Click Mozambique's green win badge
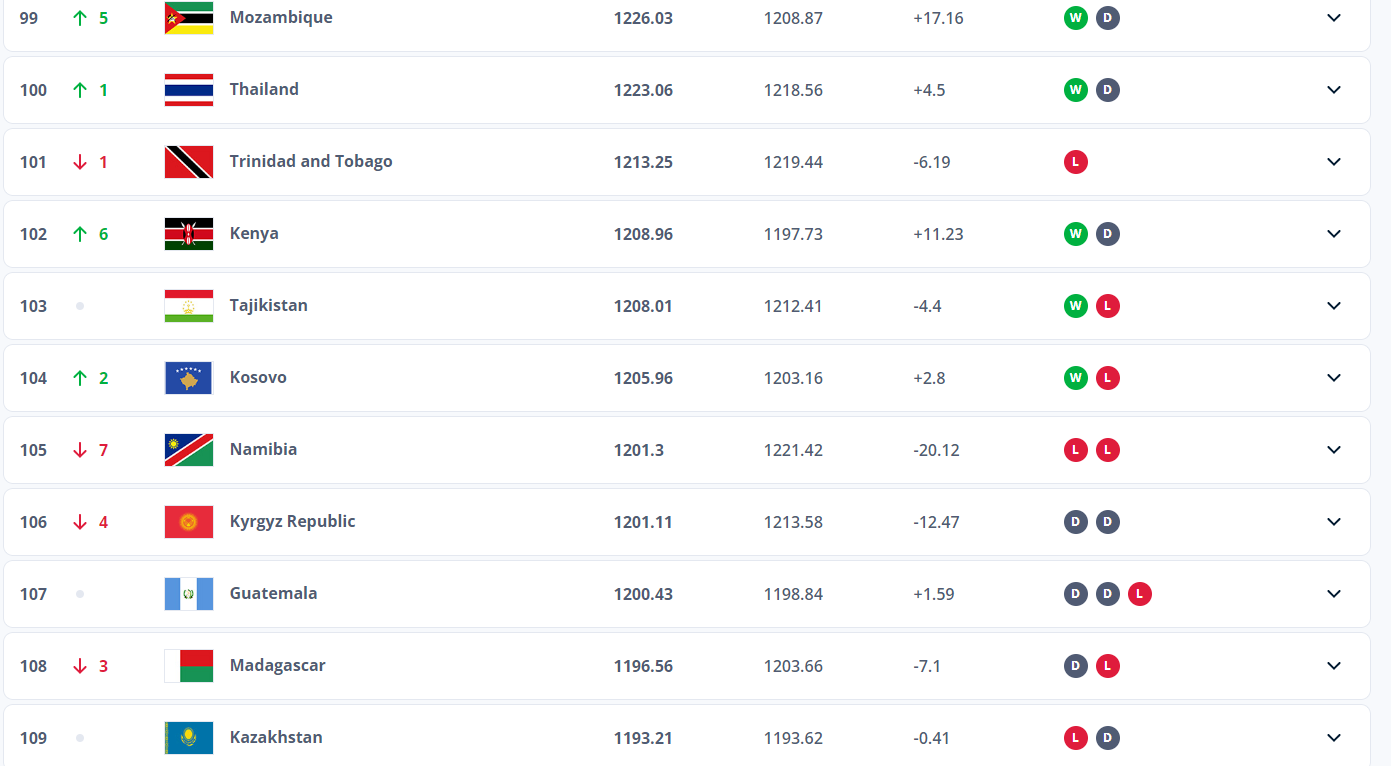 1075,18
